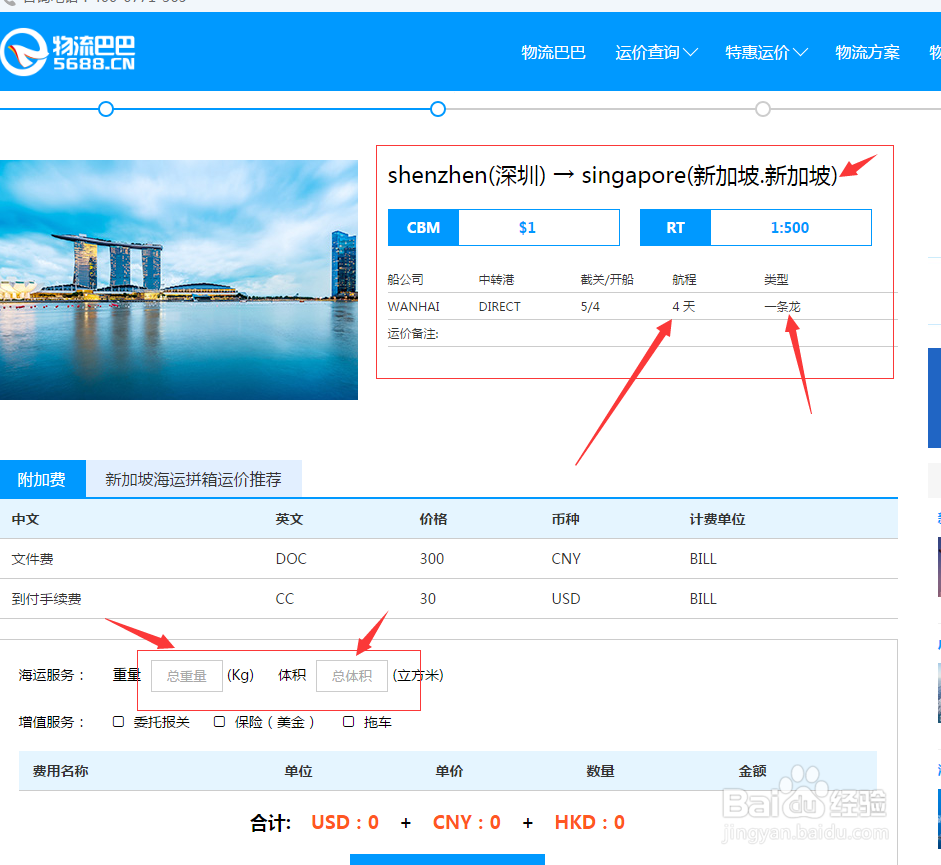941x865 pixels.
Task: Open the 新加坡海运拼箱运价推荐 tab
Action: (x=194, y=479)
